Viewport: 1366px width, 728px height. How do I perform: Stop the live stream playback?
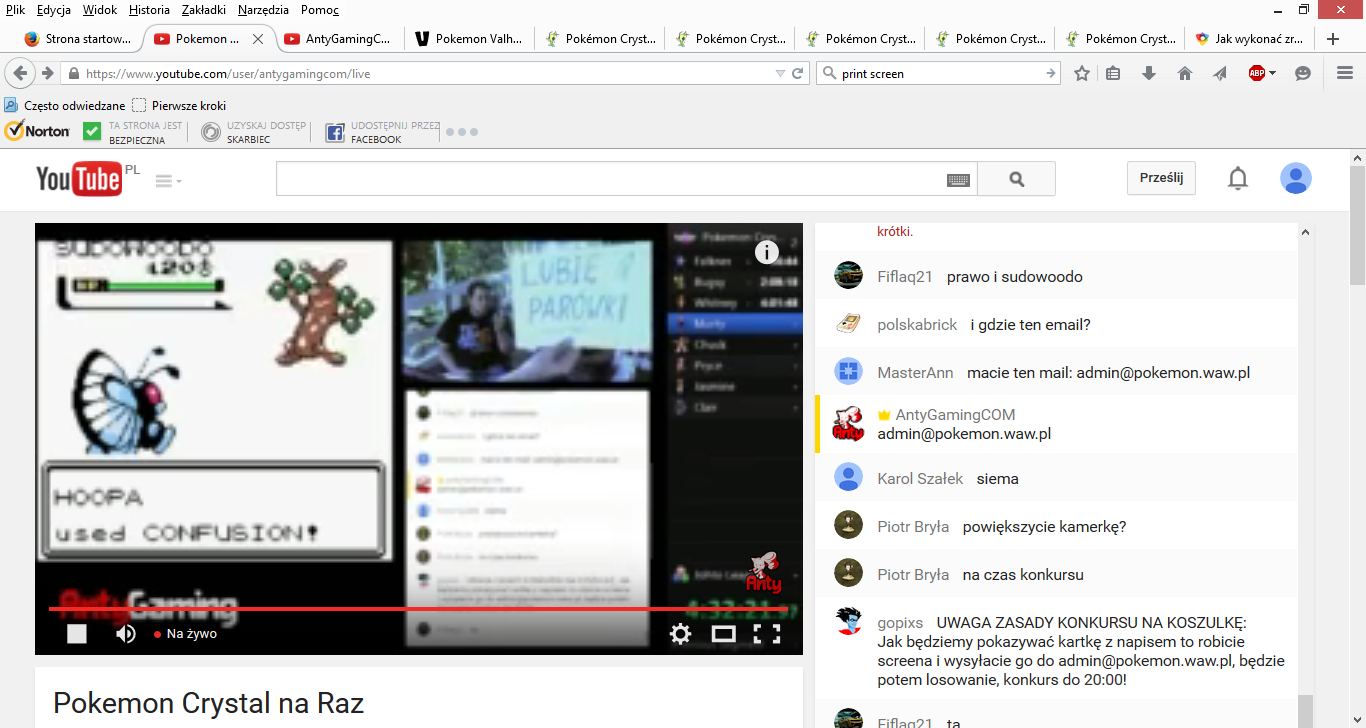pos(77,634)
